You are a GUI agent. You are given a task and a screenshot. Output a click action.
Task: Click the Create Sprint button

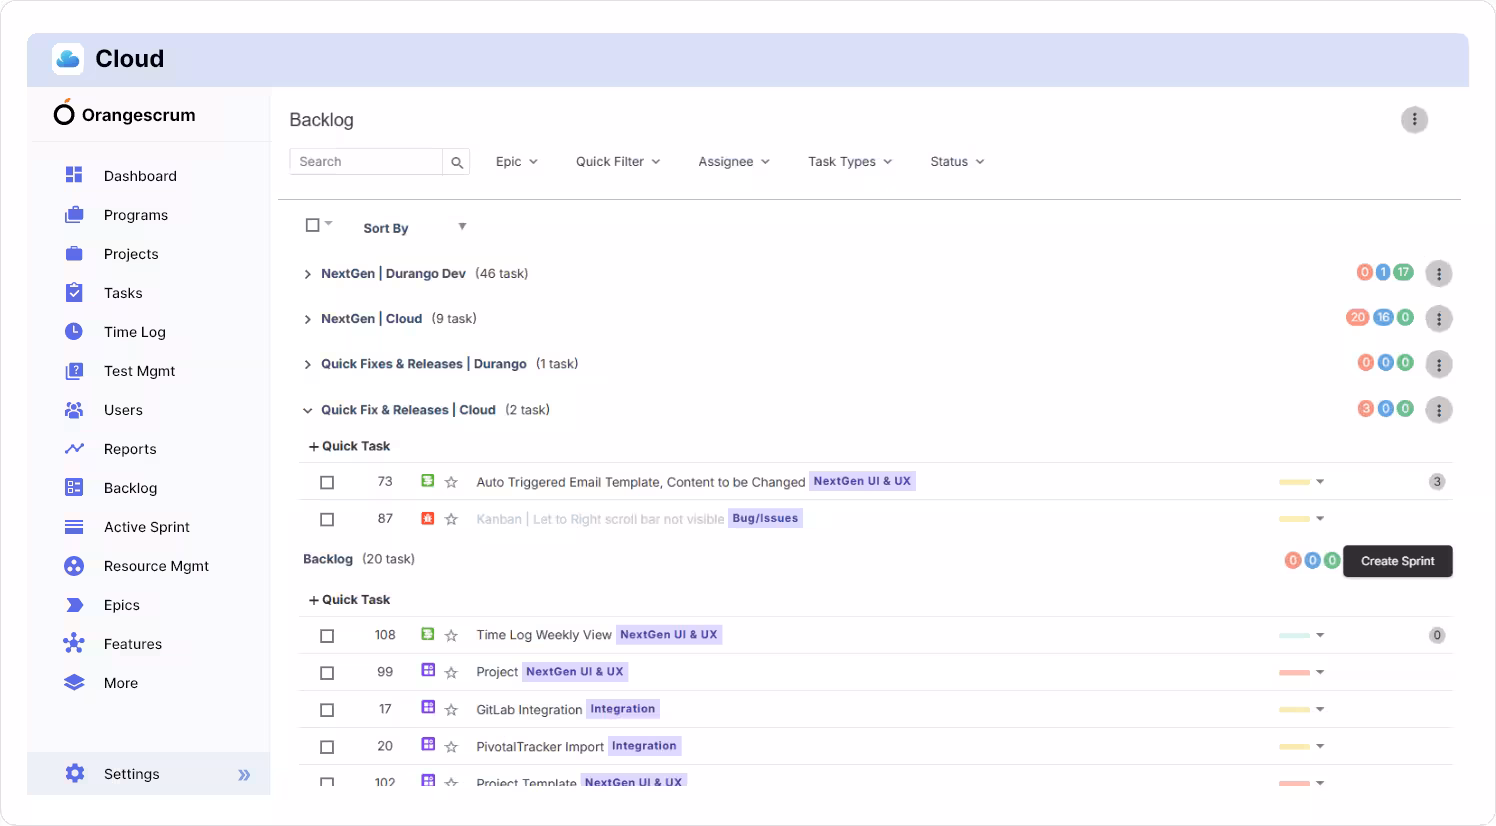coord(1397,561)
